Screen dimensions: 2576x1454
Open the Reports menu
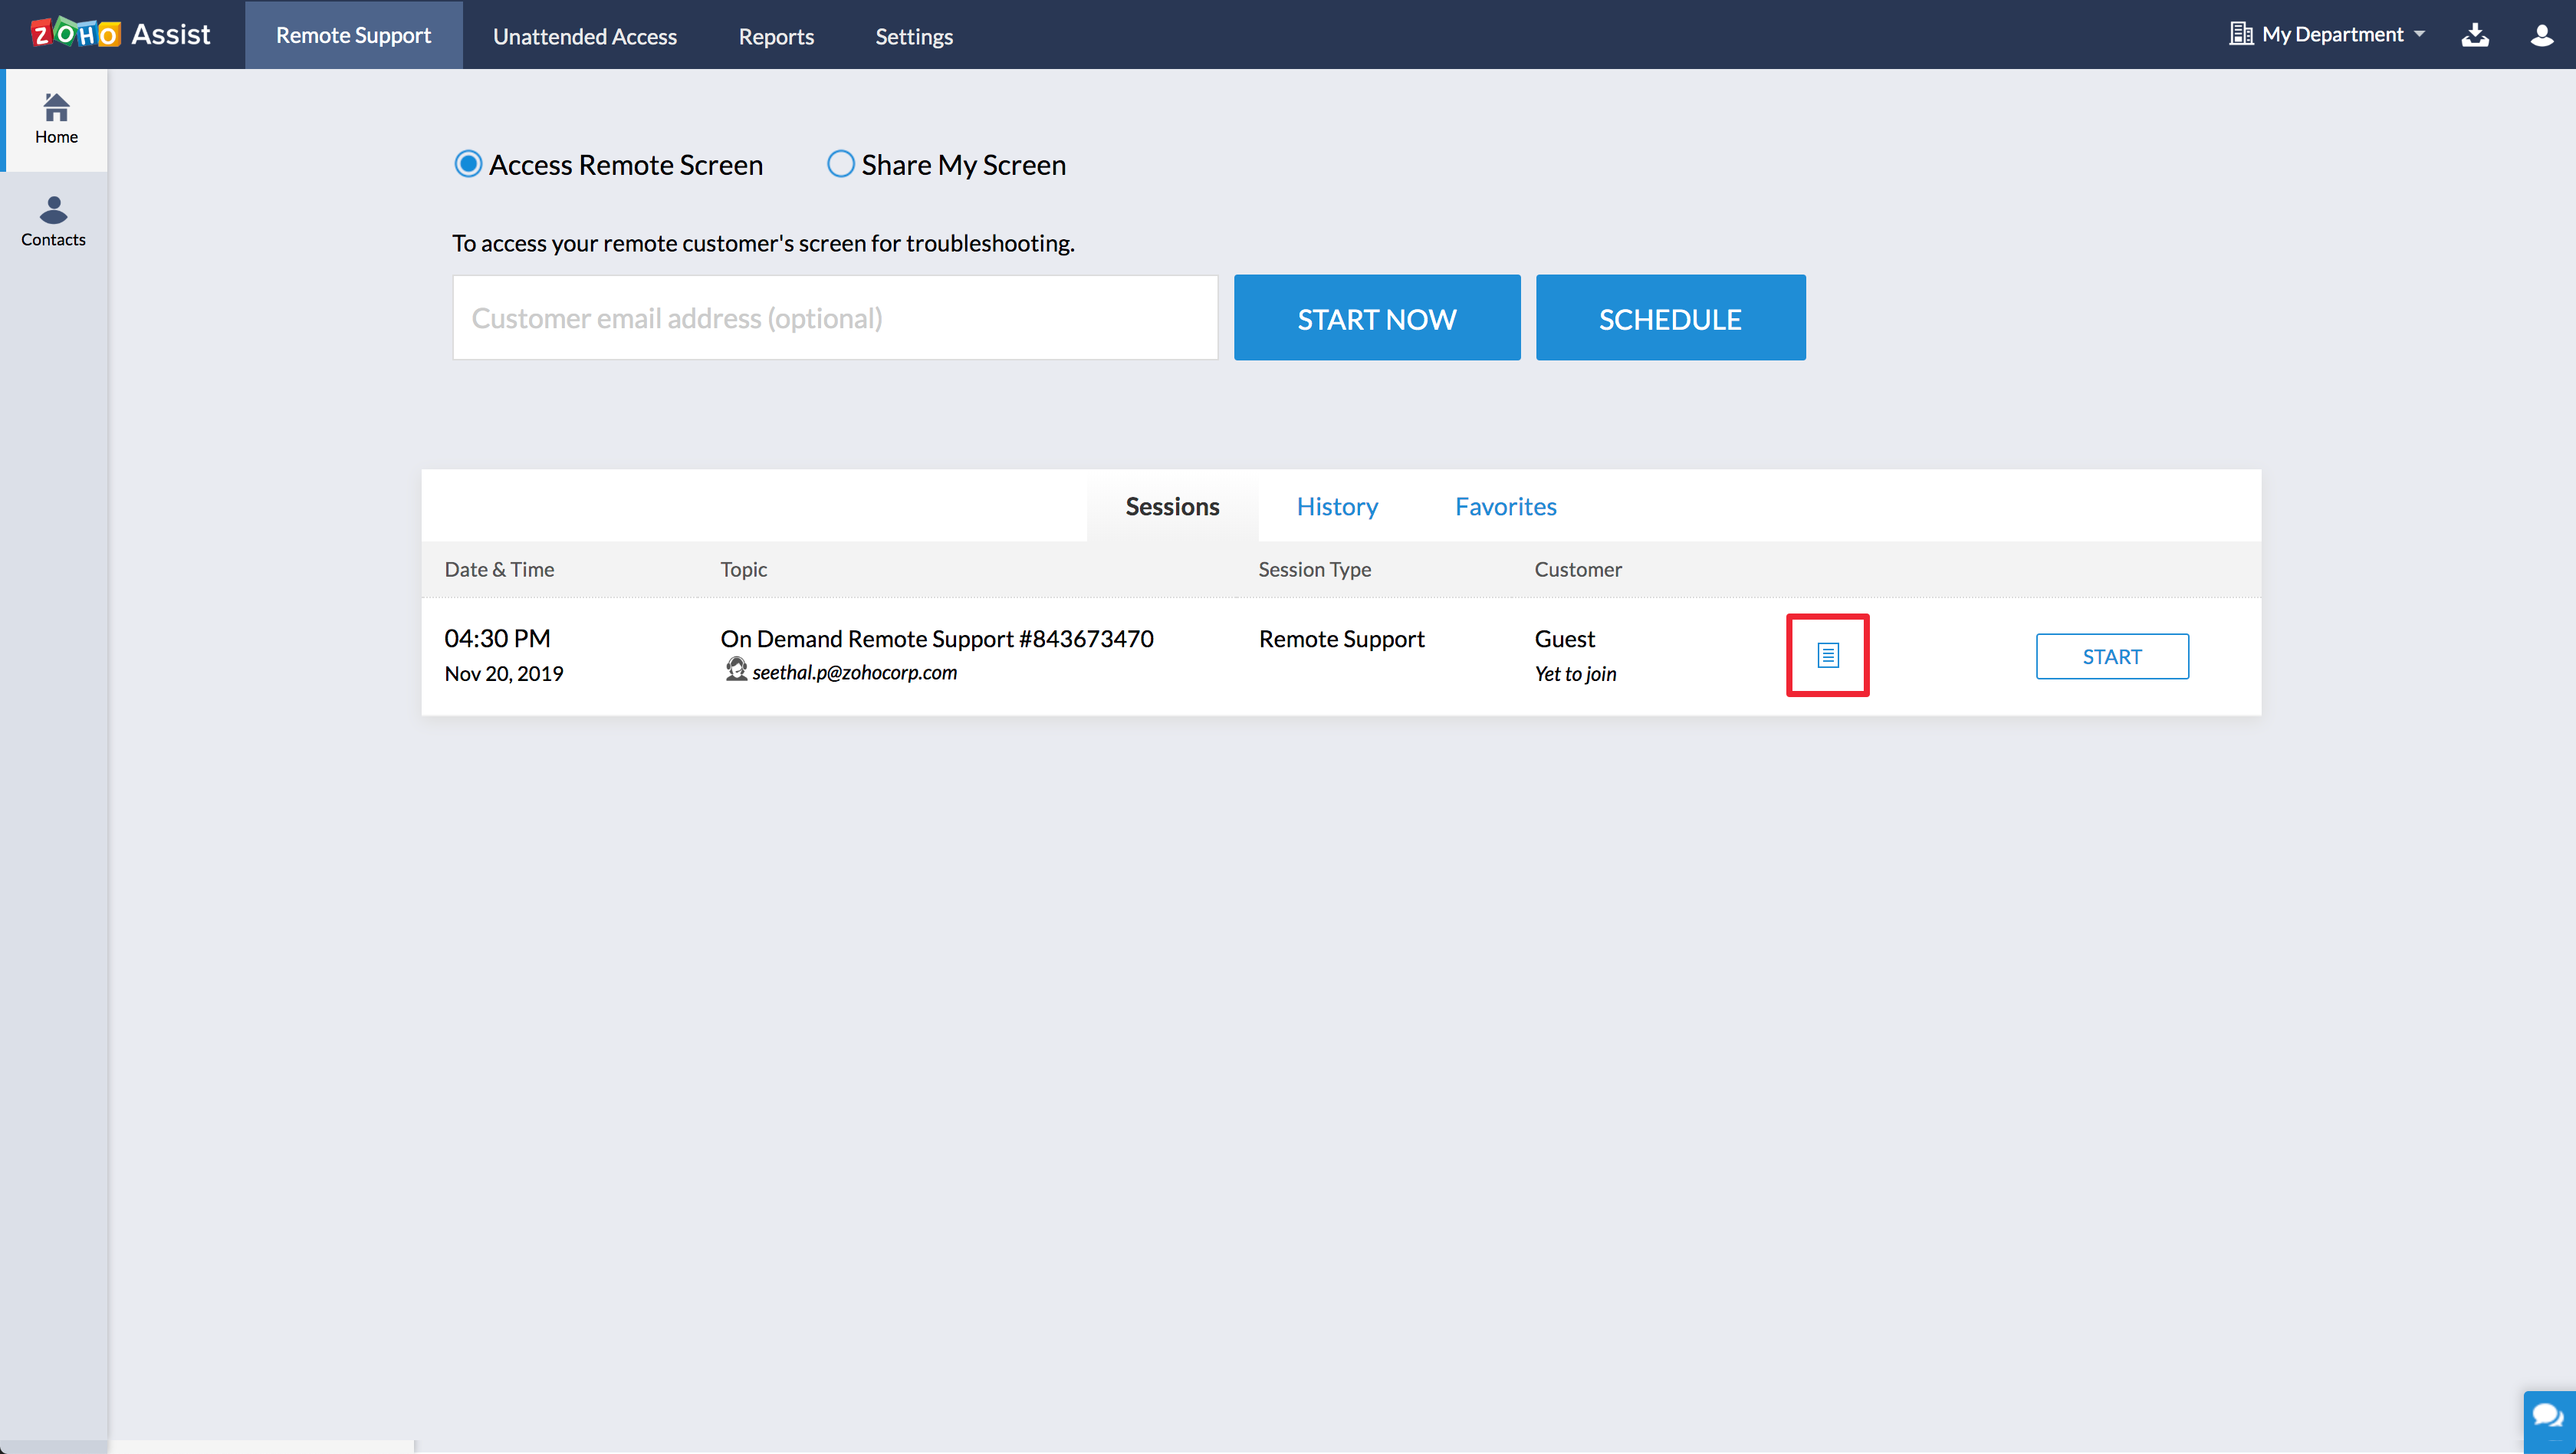776,36
